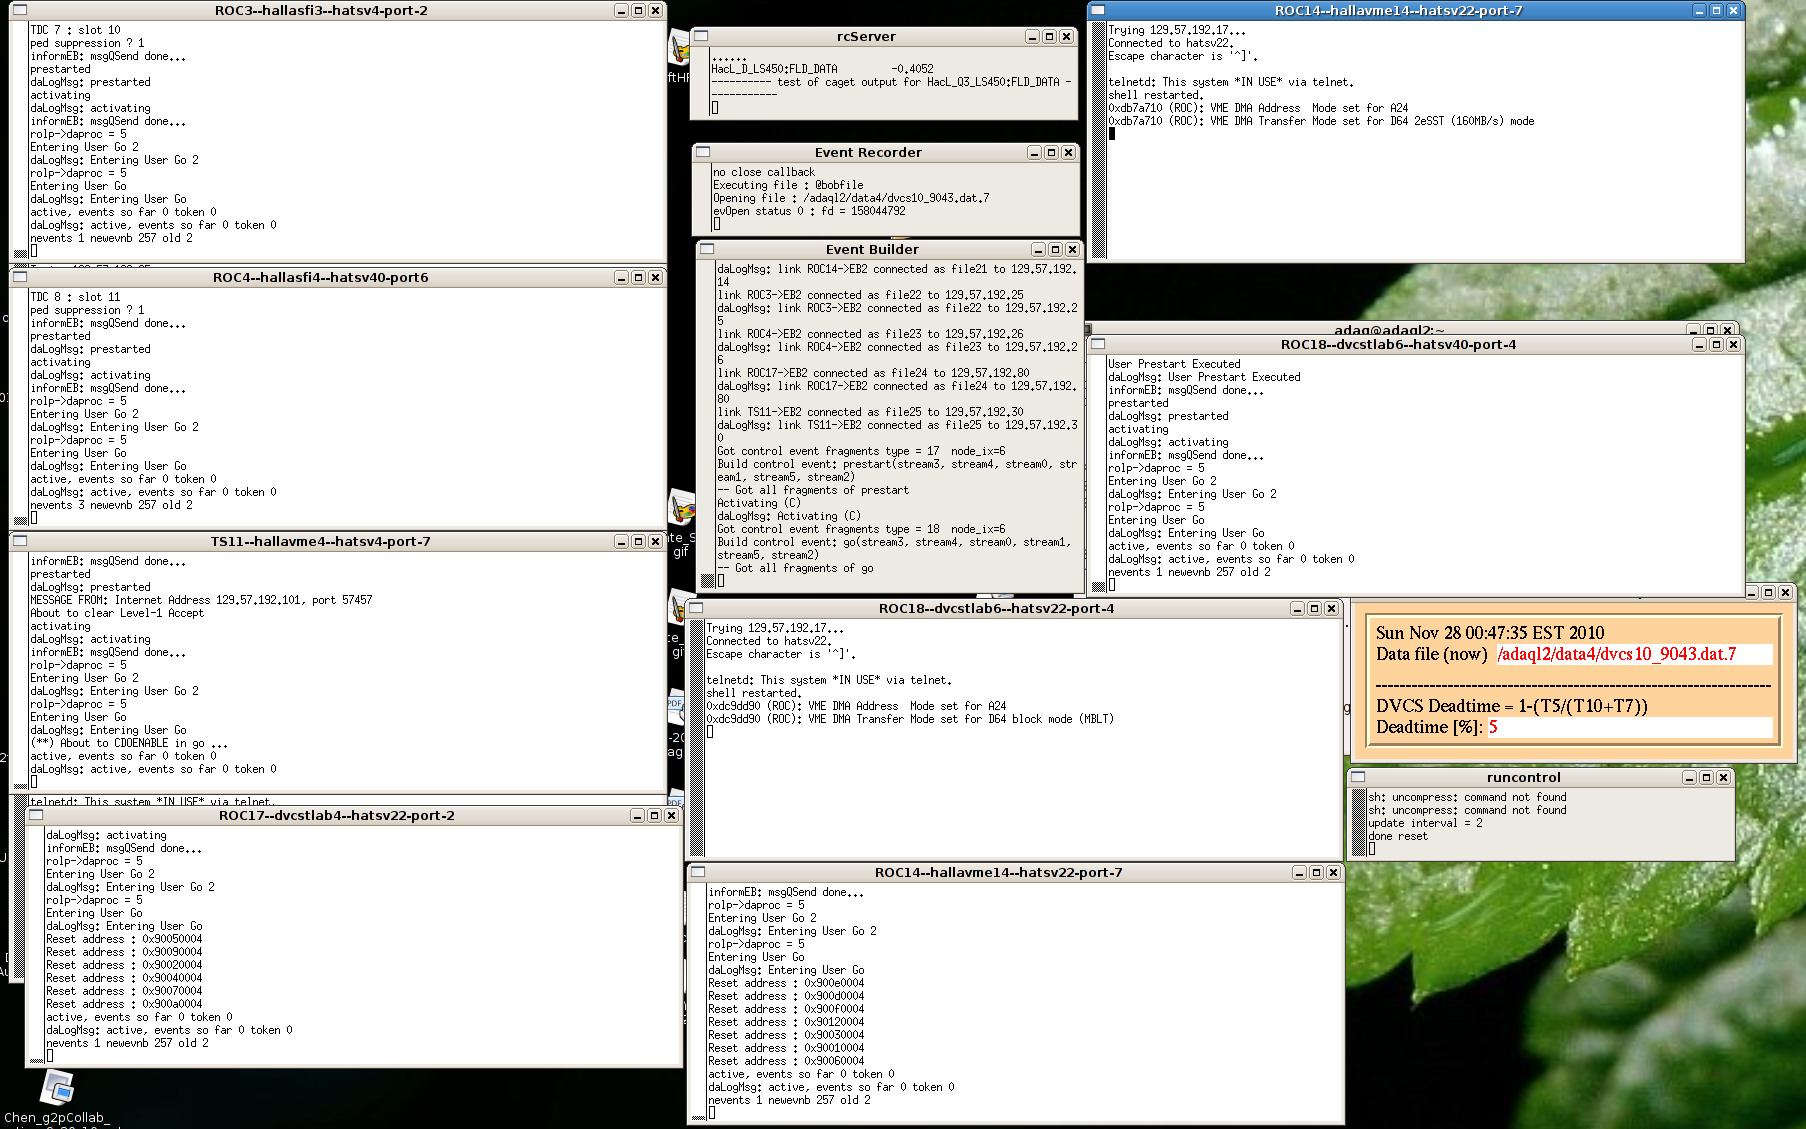
Task: Open window menu icon of rcServer
Action: (x=701, y=37)
